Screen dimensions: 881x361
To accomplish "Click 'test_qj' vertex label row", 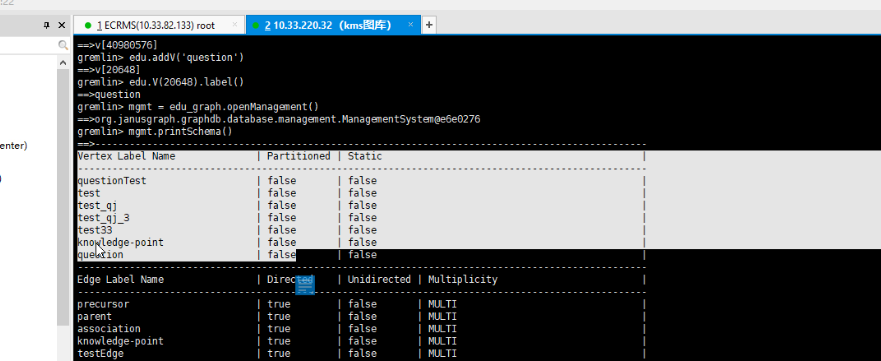I will tap(361, 205).
